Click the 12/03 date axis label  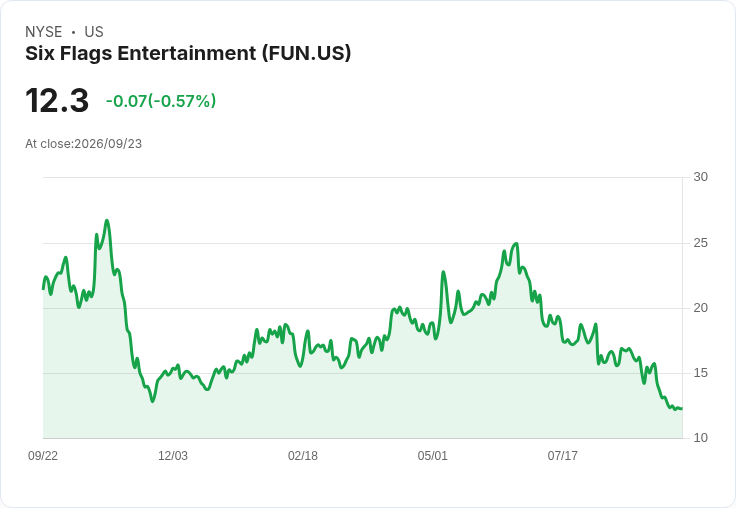[173, 456]
